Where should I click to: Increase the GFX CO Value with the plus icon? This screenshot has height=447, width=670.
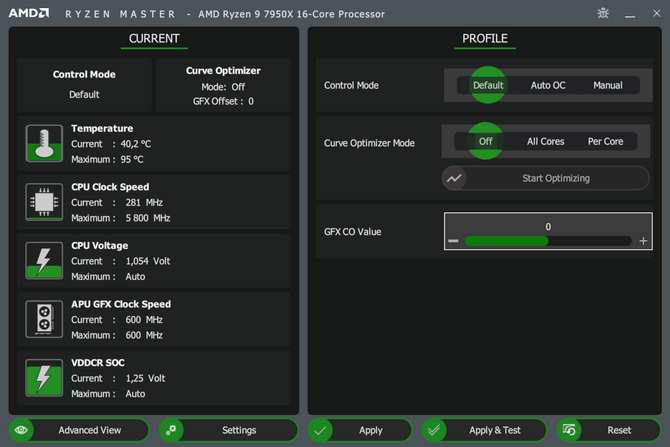[643, 241]
